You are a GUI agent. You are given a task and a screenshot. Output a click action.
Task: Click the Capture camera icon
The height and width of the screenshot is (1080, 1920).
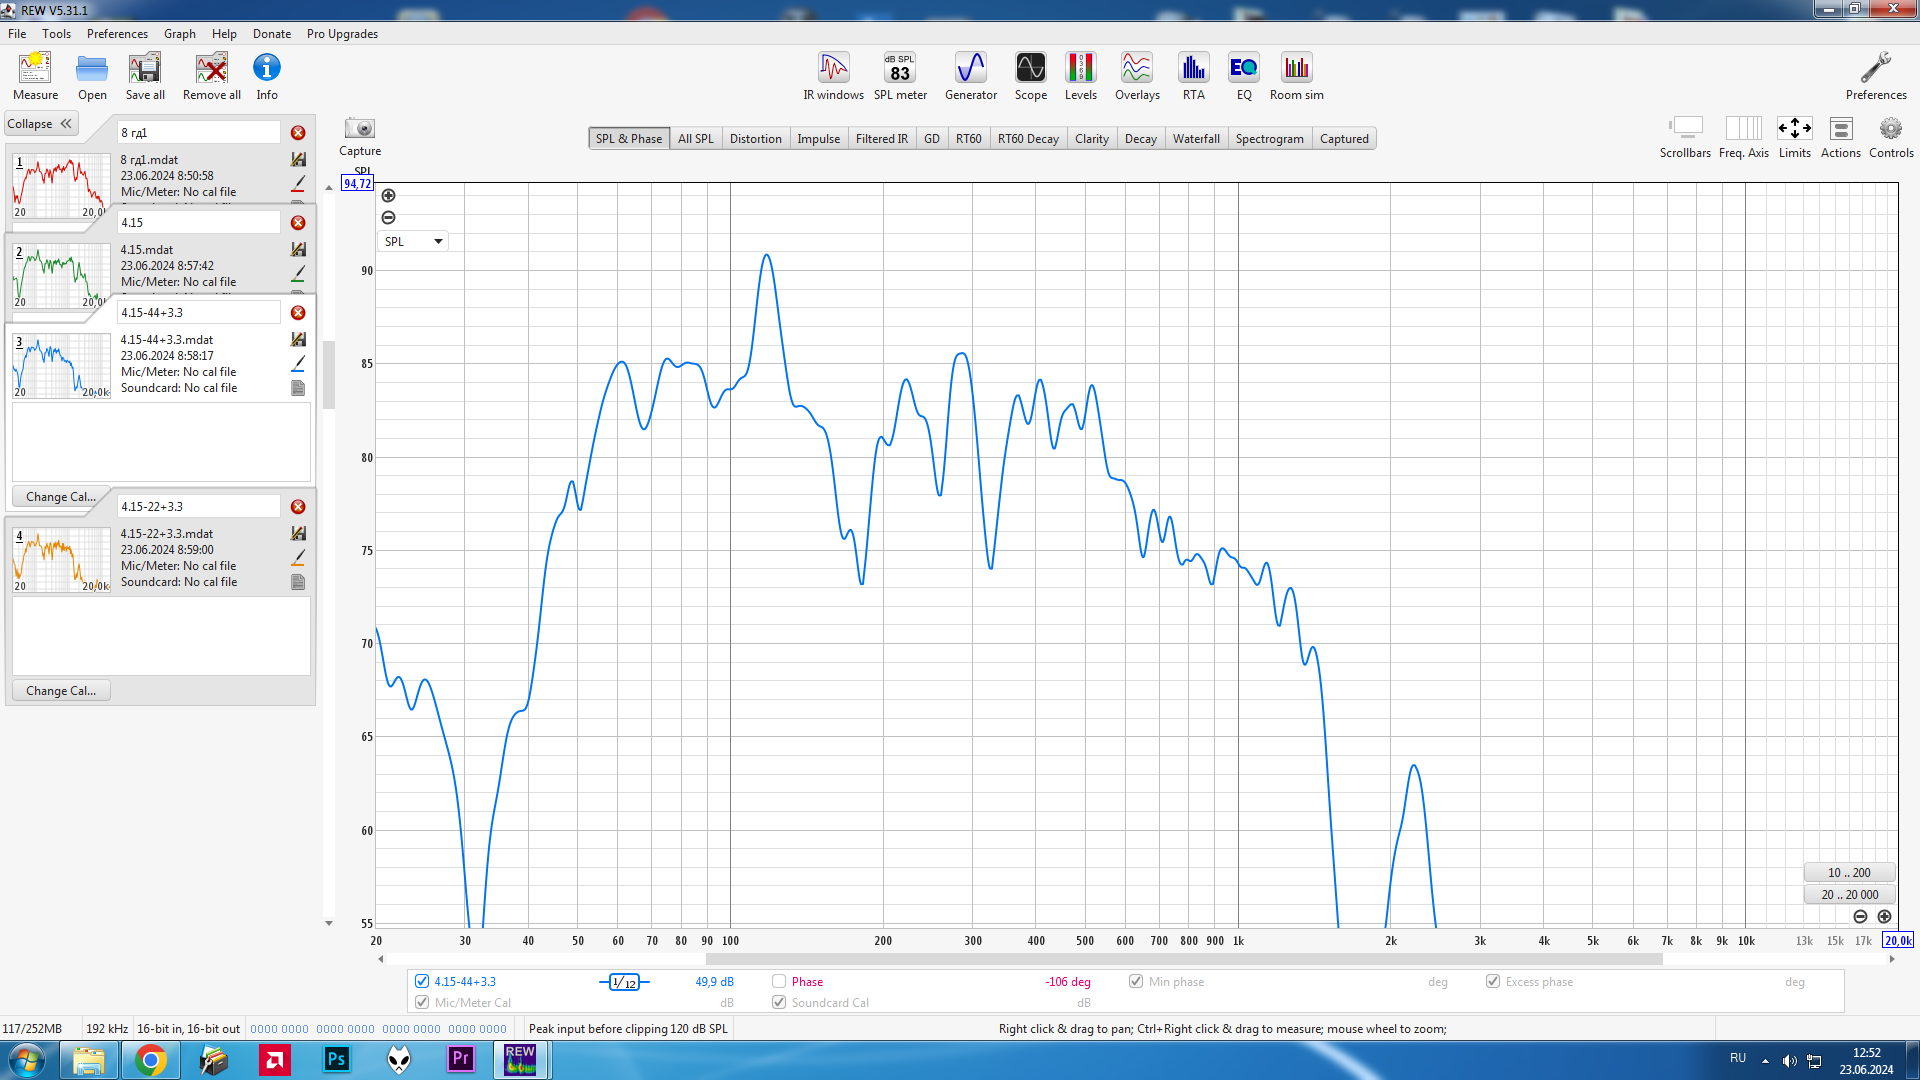click(359, 129)
